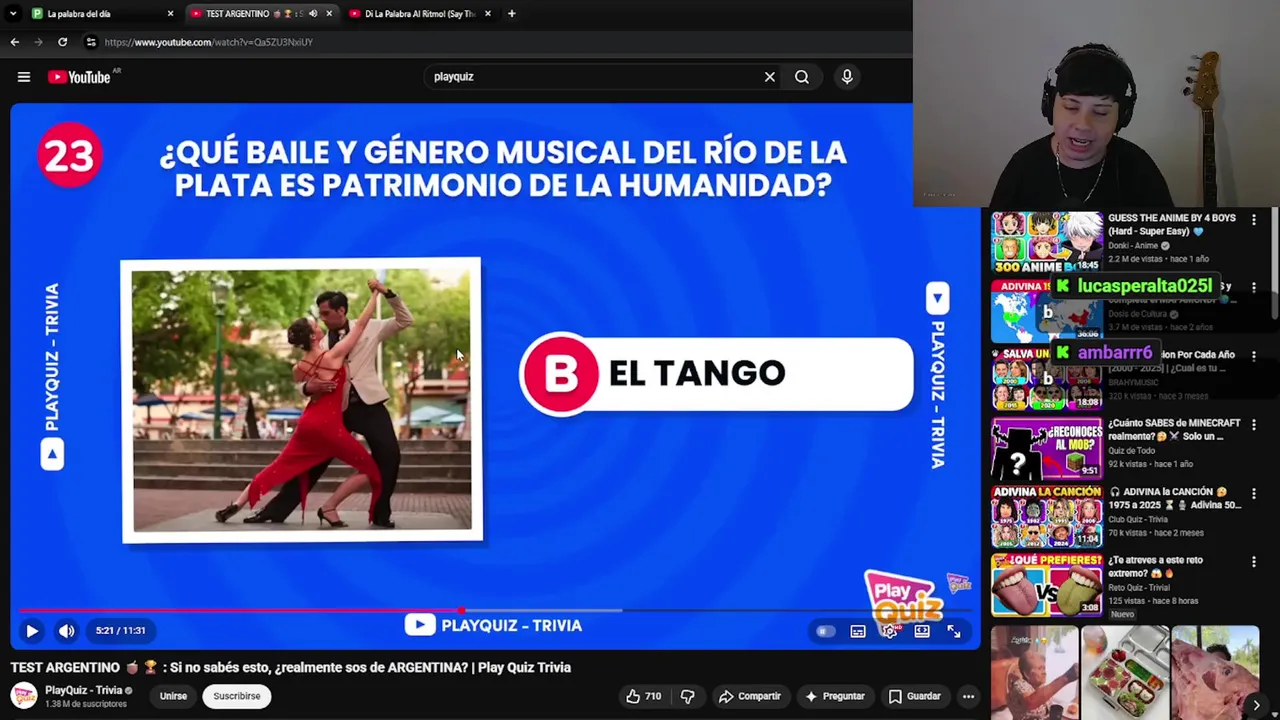Open options for Adivina la Canción video
The image size is (1280, 720).
pyautogui.click(x=1254, y=493)
